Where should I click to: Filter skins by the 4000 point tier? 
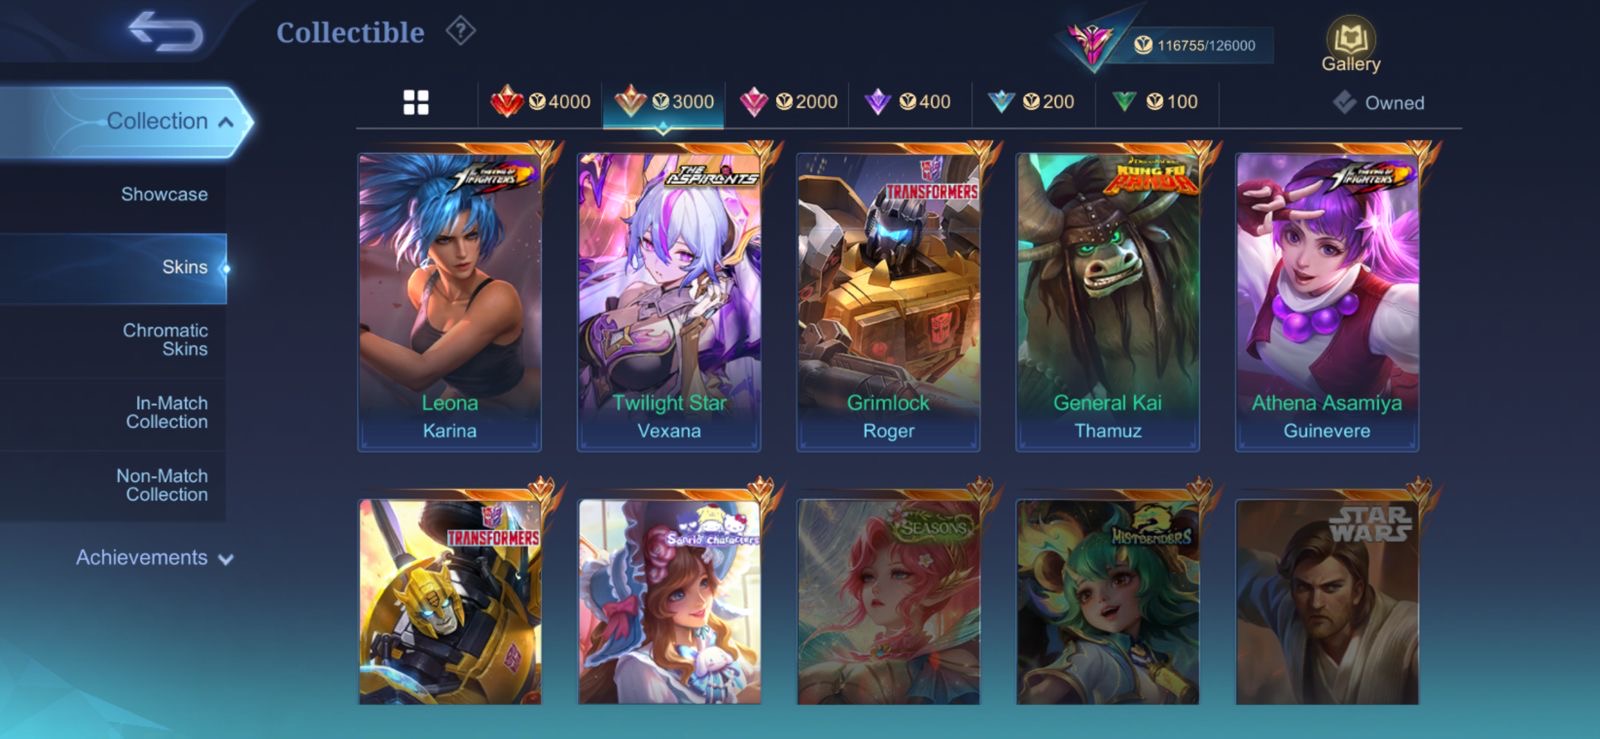540,102
